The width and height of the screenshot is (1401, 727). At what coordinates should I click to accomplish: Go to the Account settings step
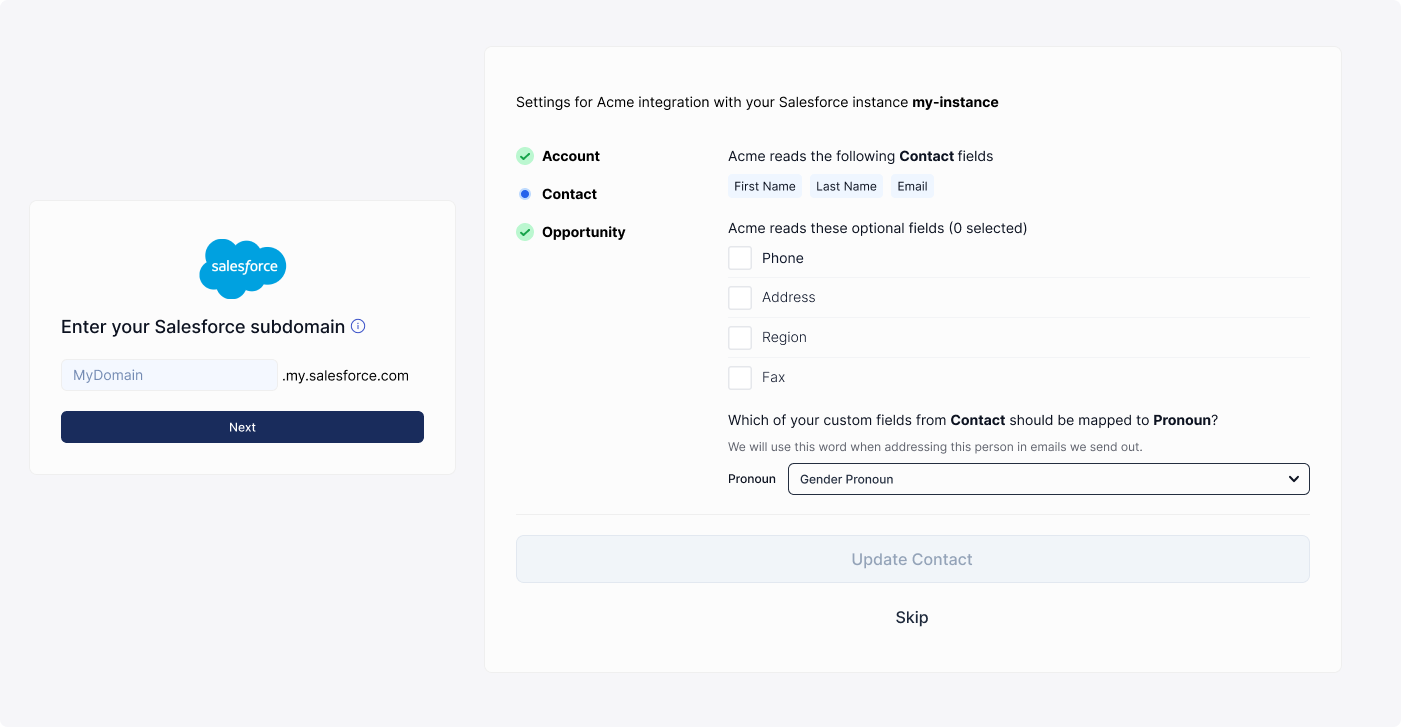coord(571,156)
